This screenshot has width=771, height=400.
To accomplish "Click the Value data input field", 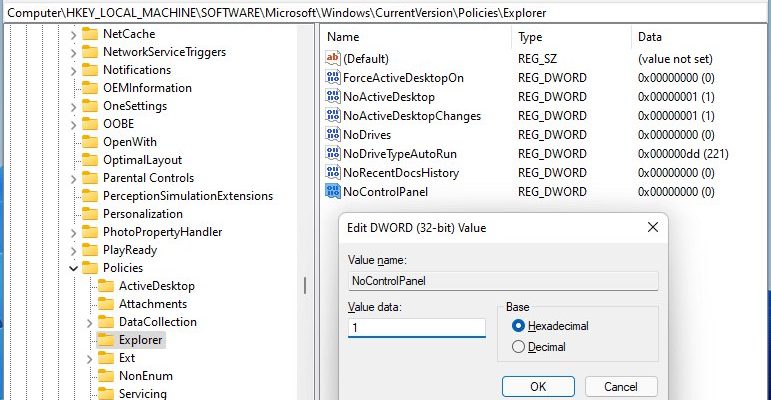I will coord(416,328).
